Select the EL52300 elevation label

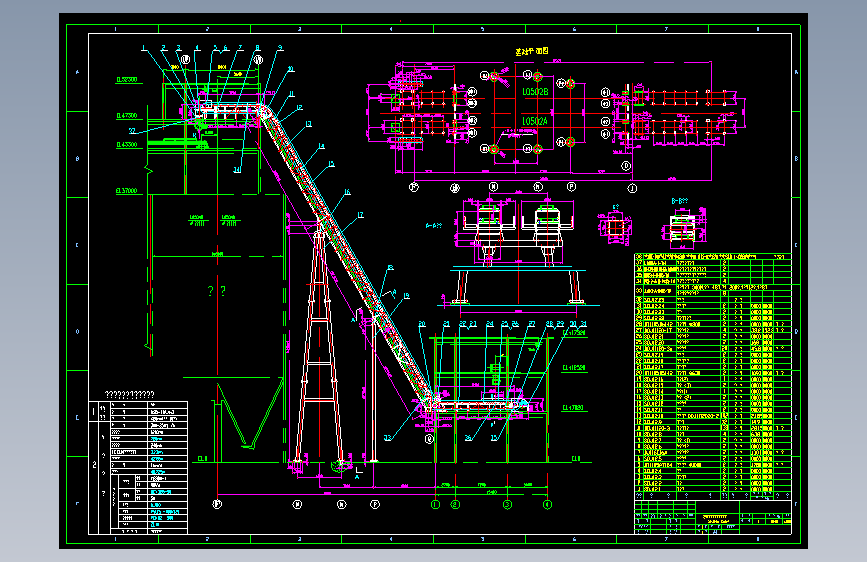127,80
